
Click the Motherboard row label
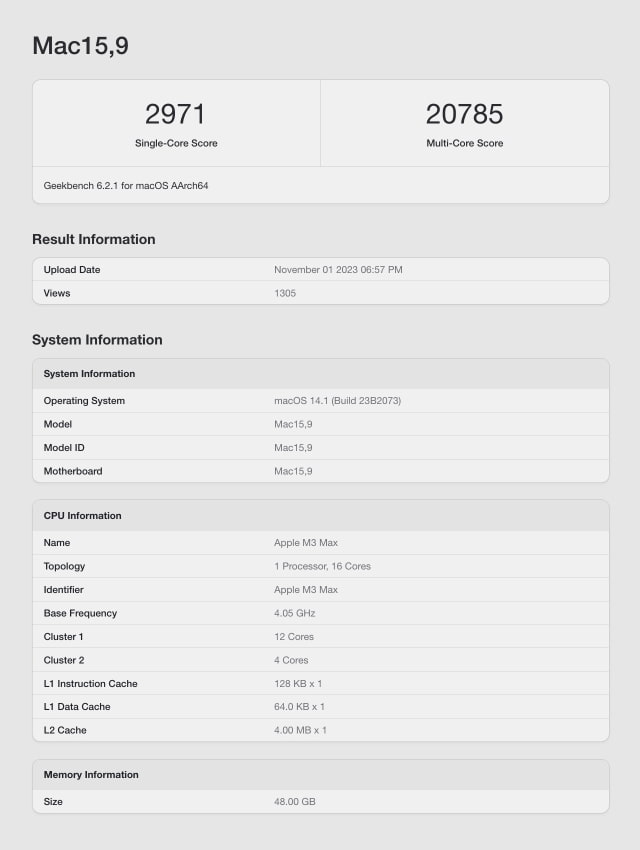pos(73,471)
